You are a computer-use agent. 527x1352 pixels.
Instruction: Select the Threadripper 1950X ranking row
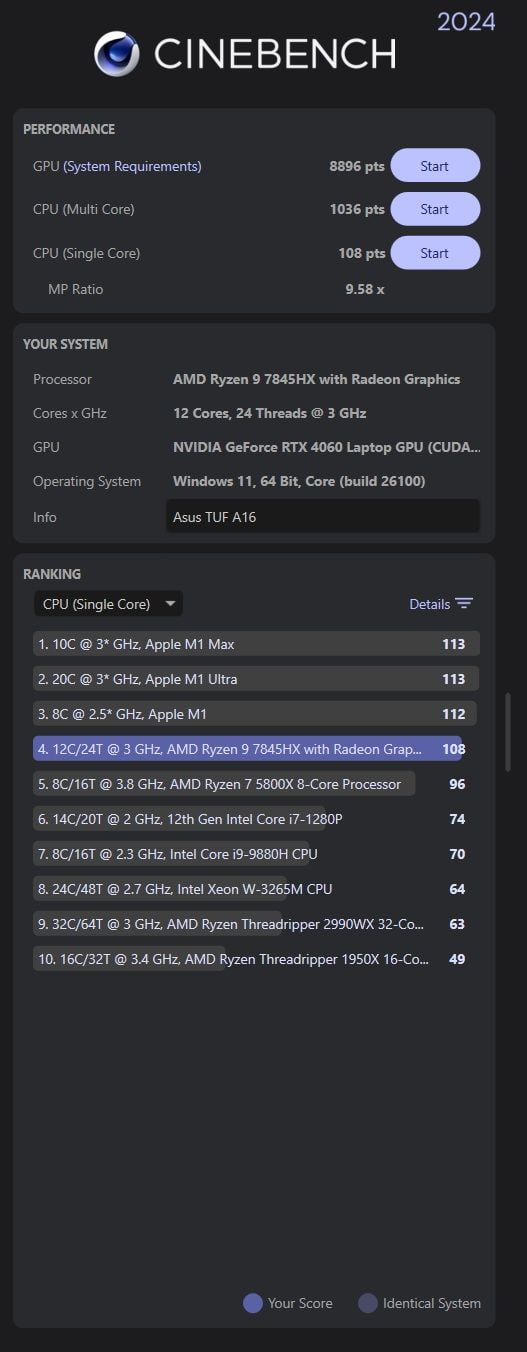click(256, 959)
